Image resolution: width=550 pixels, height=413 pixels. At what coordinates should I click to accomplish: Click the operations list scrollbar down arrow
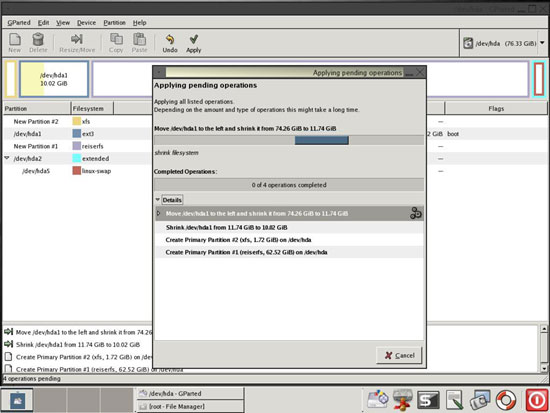[543, 368]
